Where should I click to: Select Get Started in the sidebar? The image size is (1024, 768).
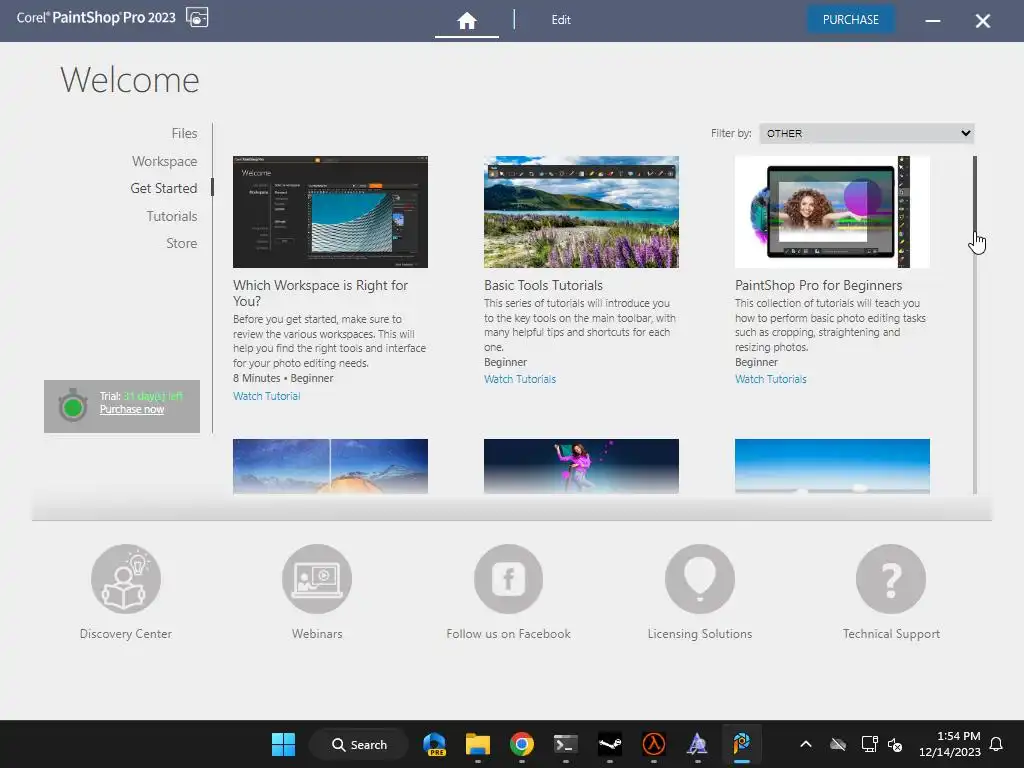[163, 188]
